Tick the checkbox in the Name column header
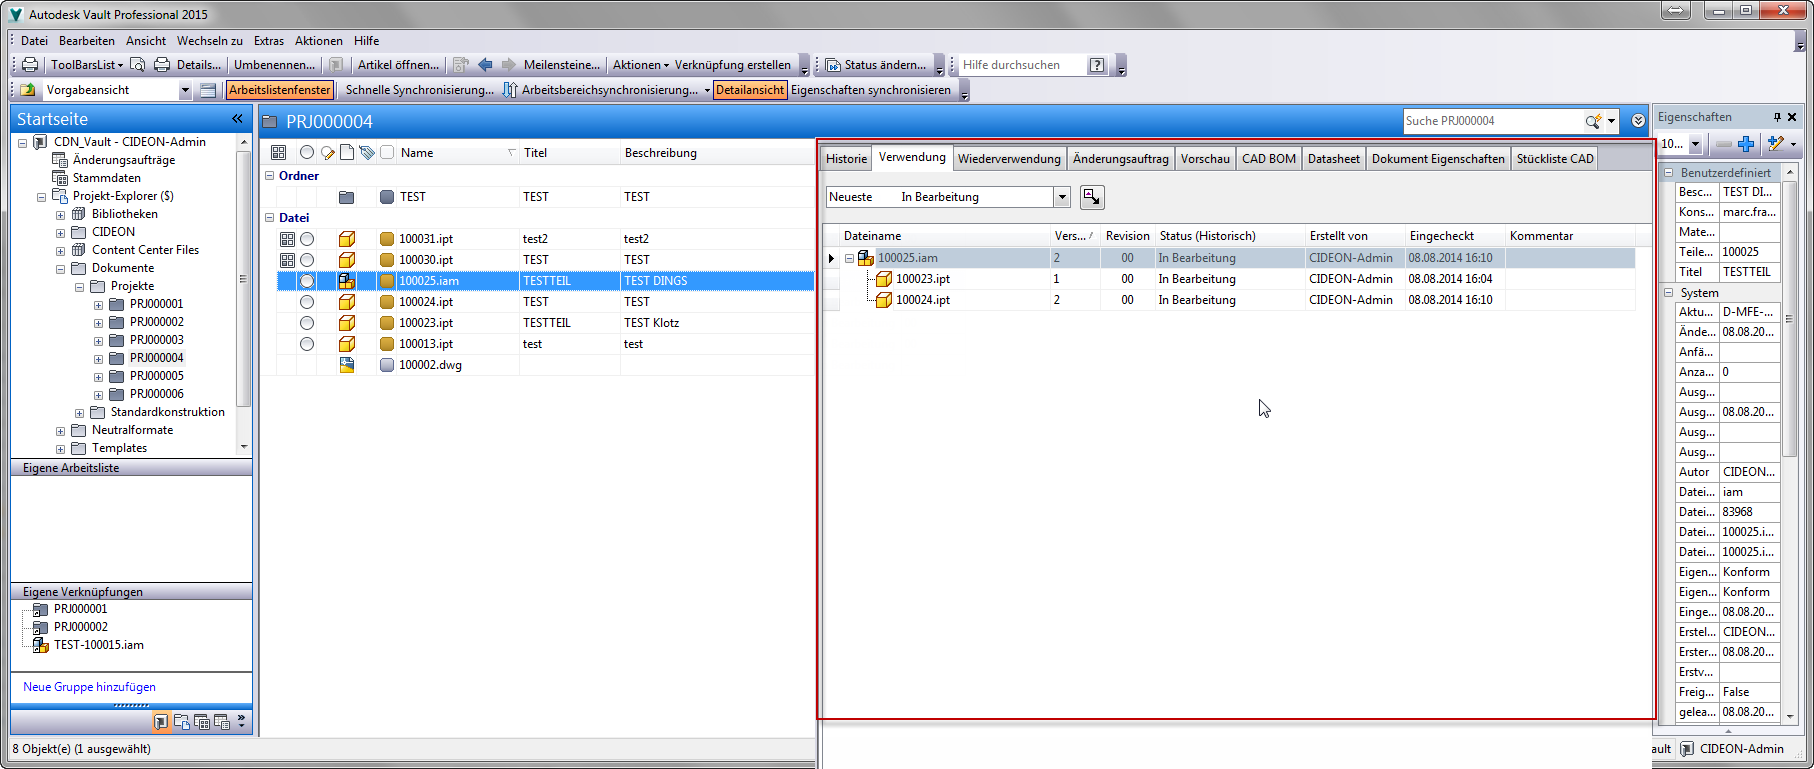Image resolution: width=1814 pixels, height=769 pixels. pyautogui.click(x=387, y=153)
